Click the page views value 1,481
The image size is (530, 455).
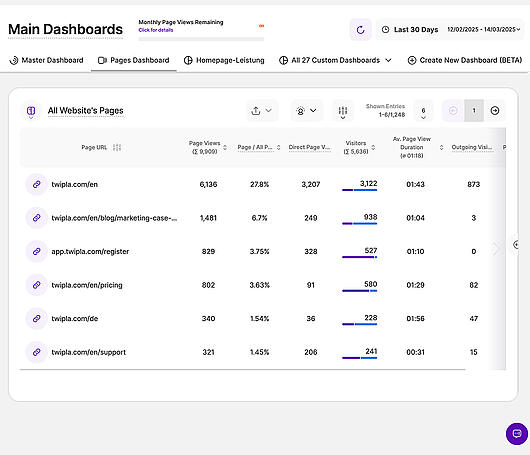208,218
